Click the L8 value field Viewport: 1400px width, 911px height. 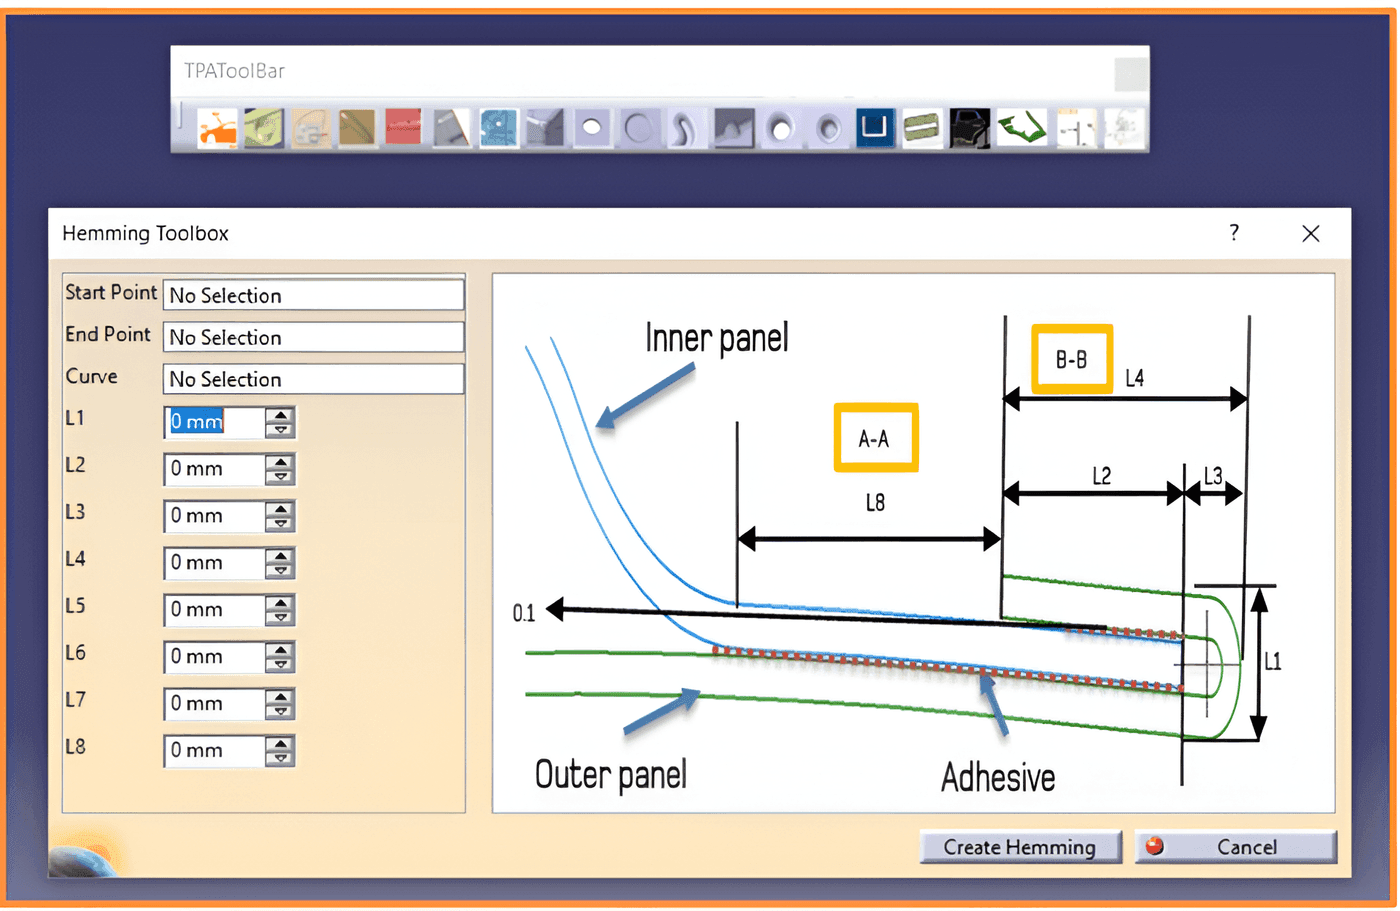(215, 751)
